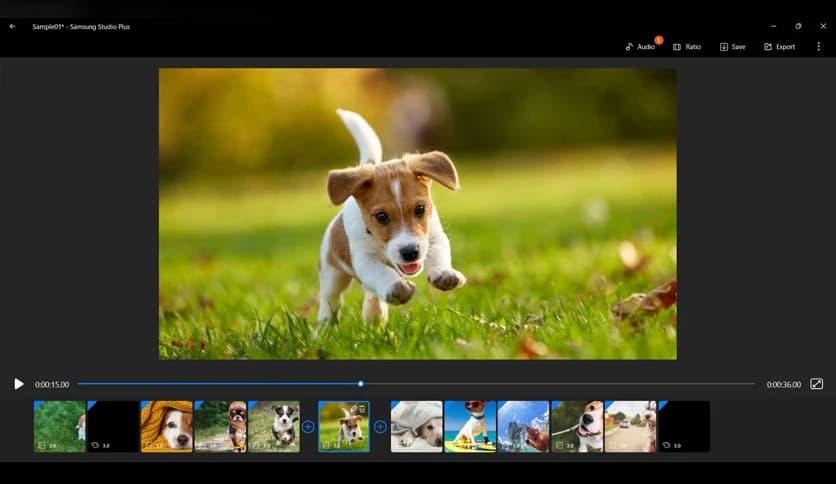Expand preview to full screen

coord(816,384)
